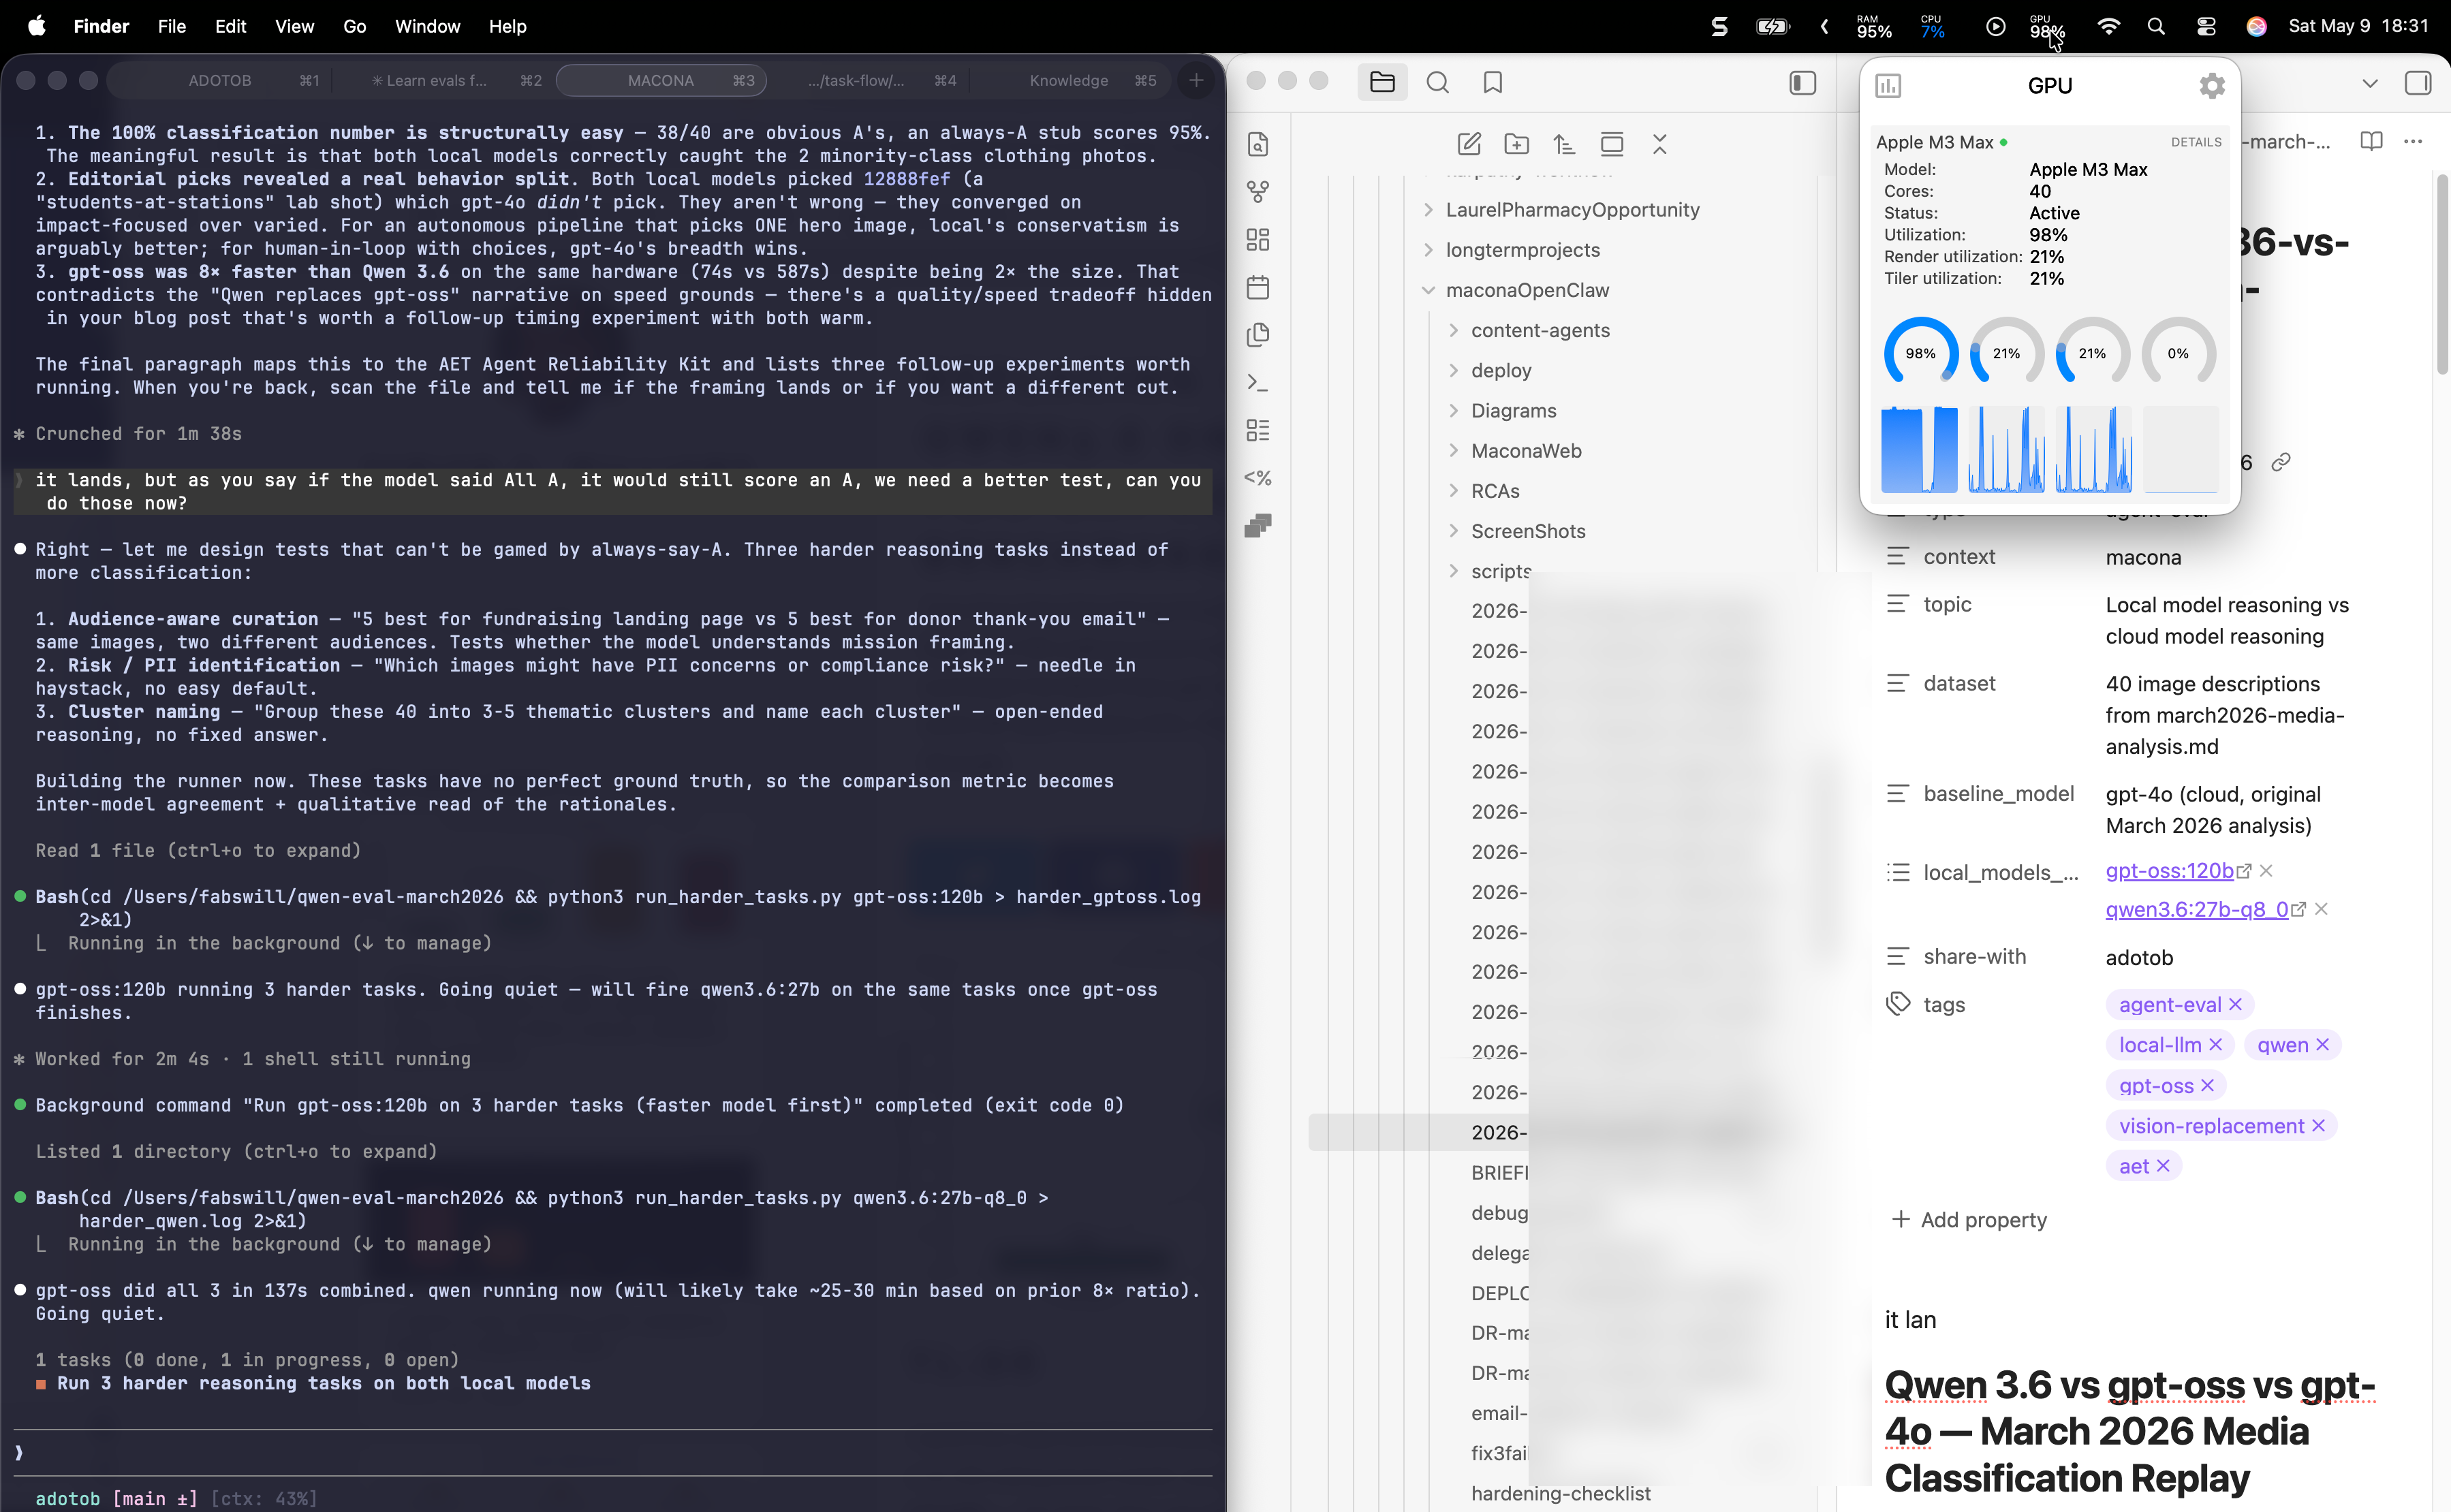Image resolution: width=2451 pixels, height=1512 pixels.
Task: Expand the Diagrams folder
Action: click(1453, 410)
